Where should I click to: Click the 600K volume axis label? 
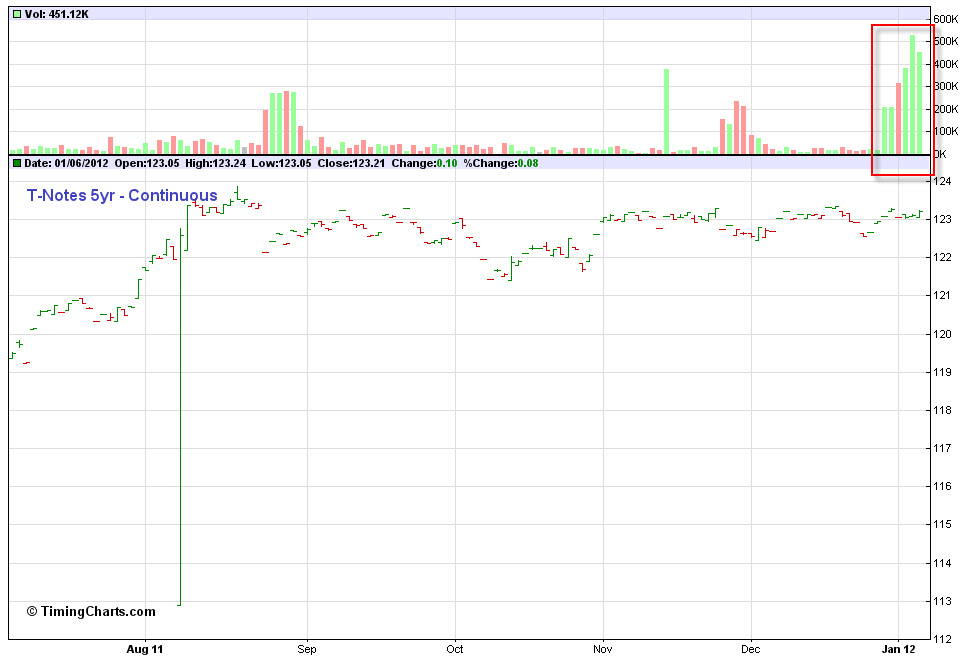click(x=946, y=19)
